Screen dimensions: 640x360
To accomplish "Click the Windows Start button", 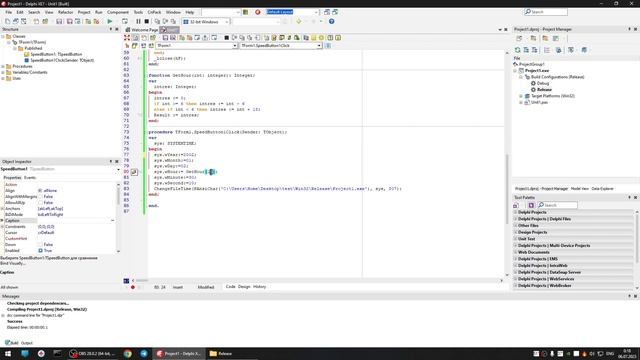I will 8,353.
